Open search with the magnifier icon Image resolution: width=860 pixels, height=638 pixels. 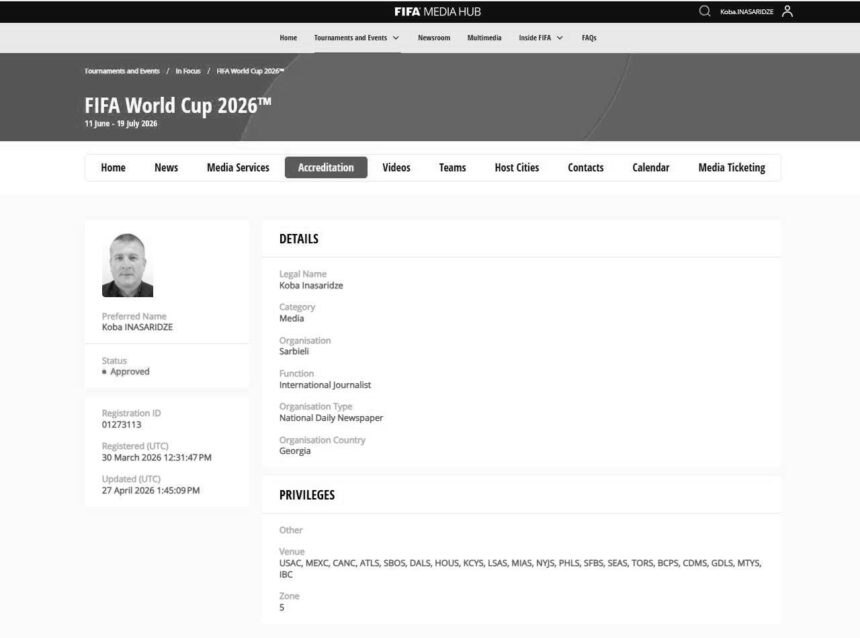pos(704,11)
